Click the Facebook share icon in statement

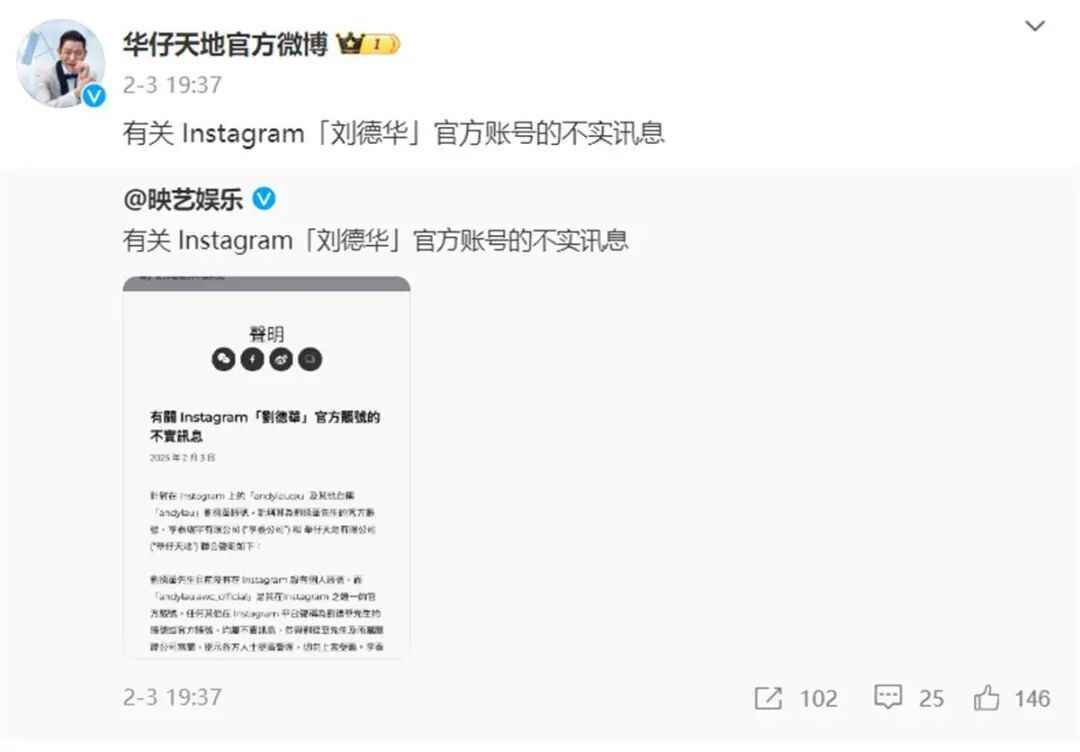tap(252, 359)
